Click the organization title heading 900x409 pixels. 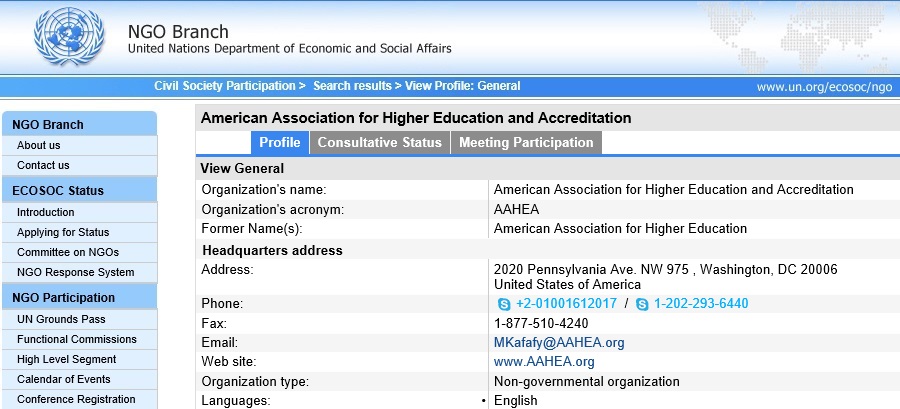[416, 118]
